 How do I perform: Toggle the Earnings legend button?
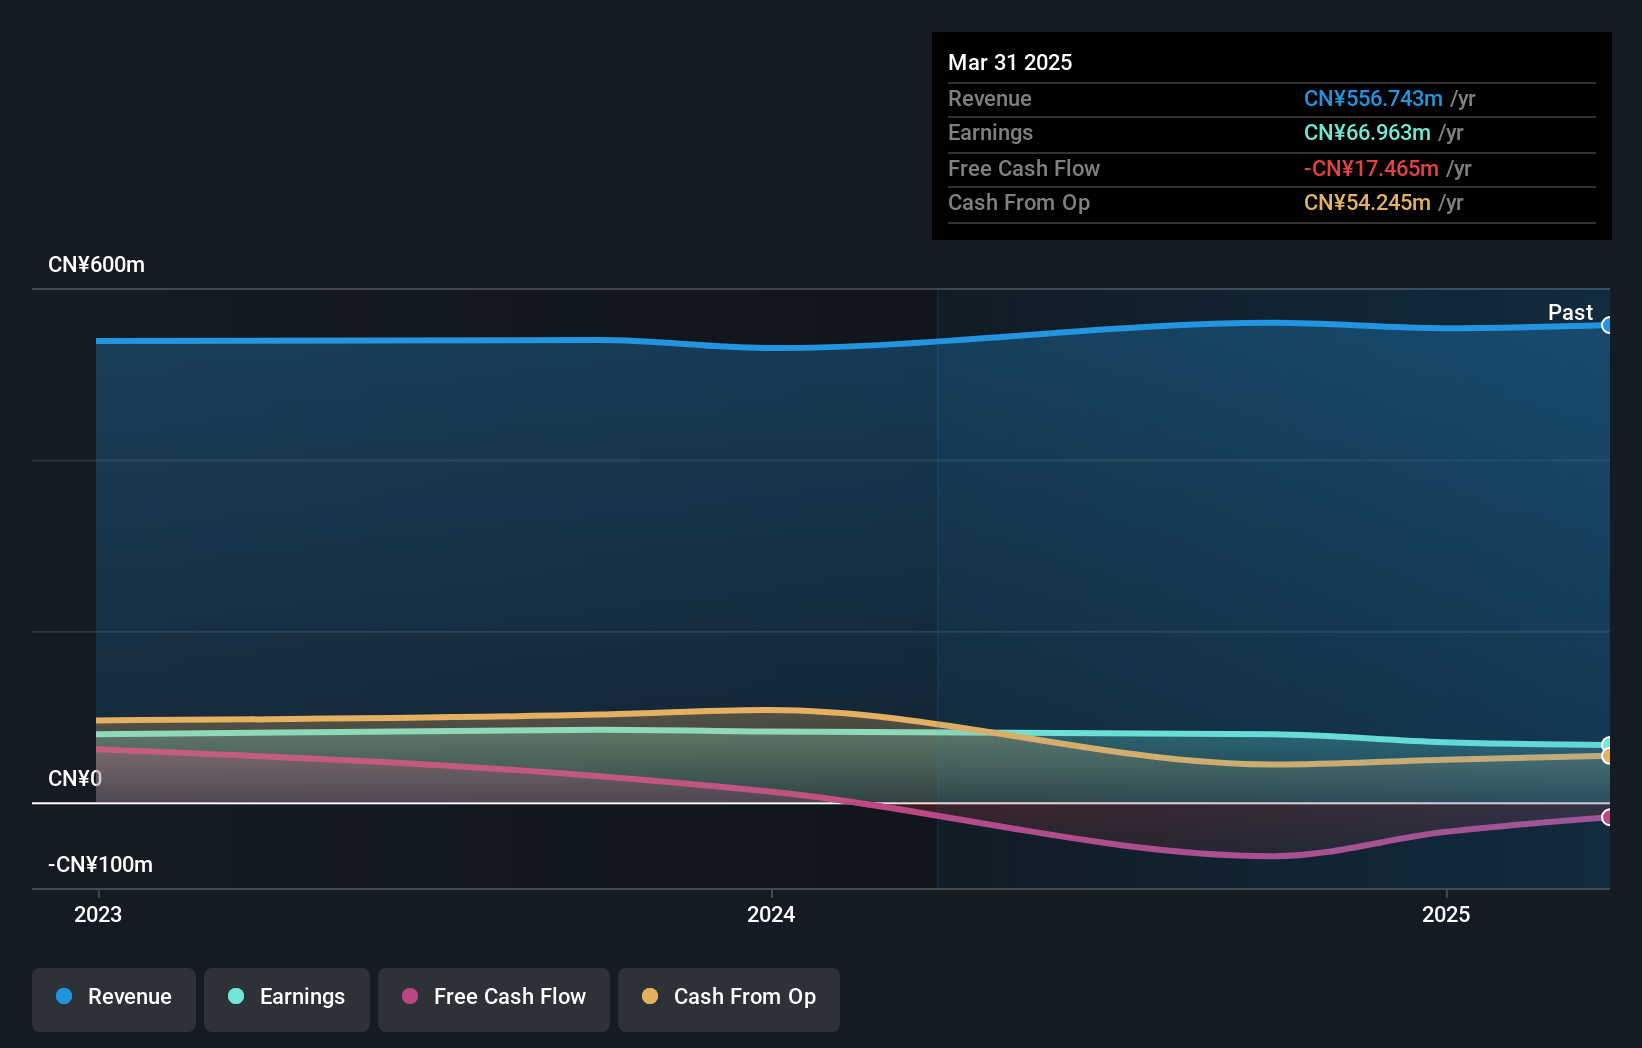click(287, 999)
